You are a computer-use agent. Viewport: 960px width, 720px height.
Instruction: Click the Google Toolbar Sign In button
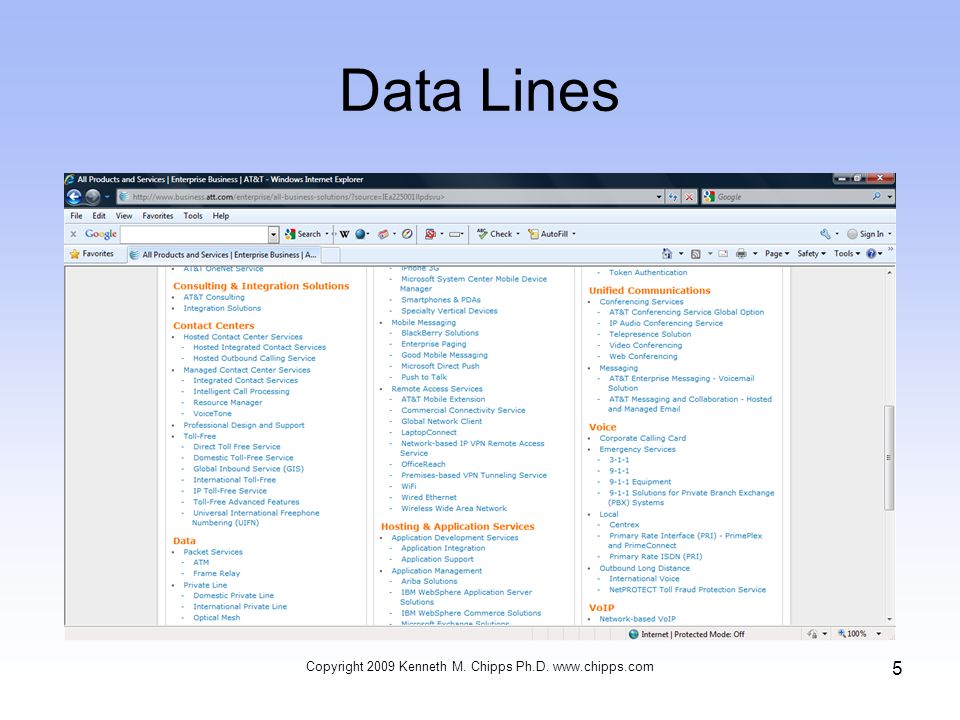865,234
